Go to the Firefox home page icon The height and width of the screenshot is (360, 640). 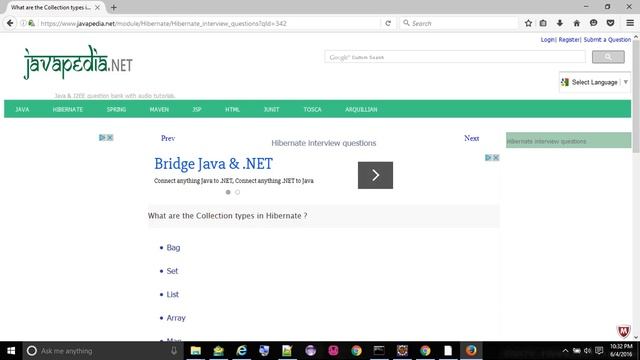(x=576, y=23)
